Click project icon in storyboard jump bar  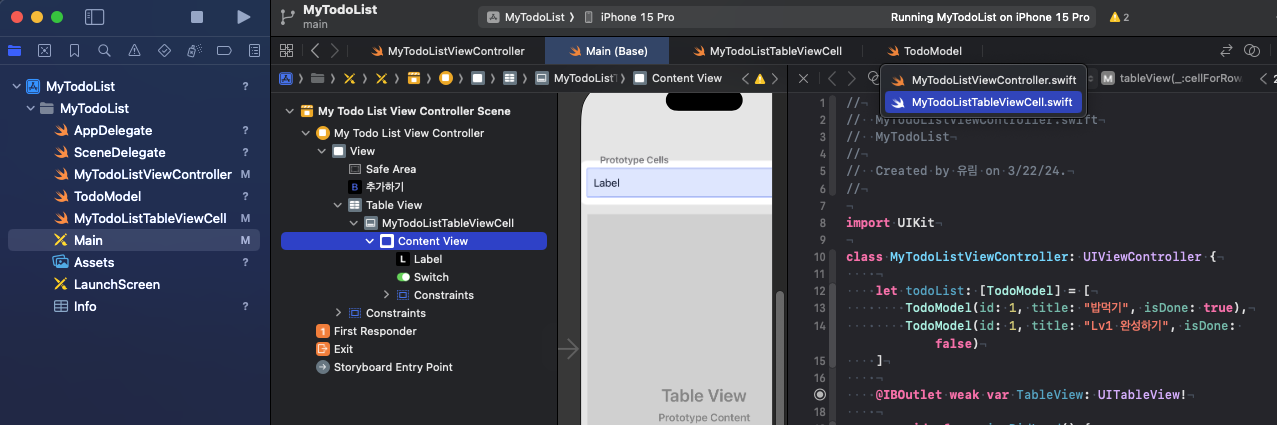(x=285, y=78)
